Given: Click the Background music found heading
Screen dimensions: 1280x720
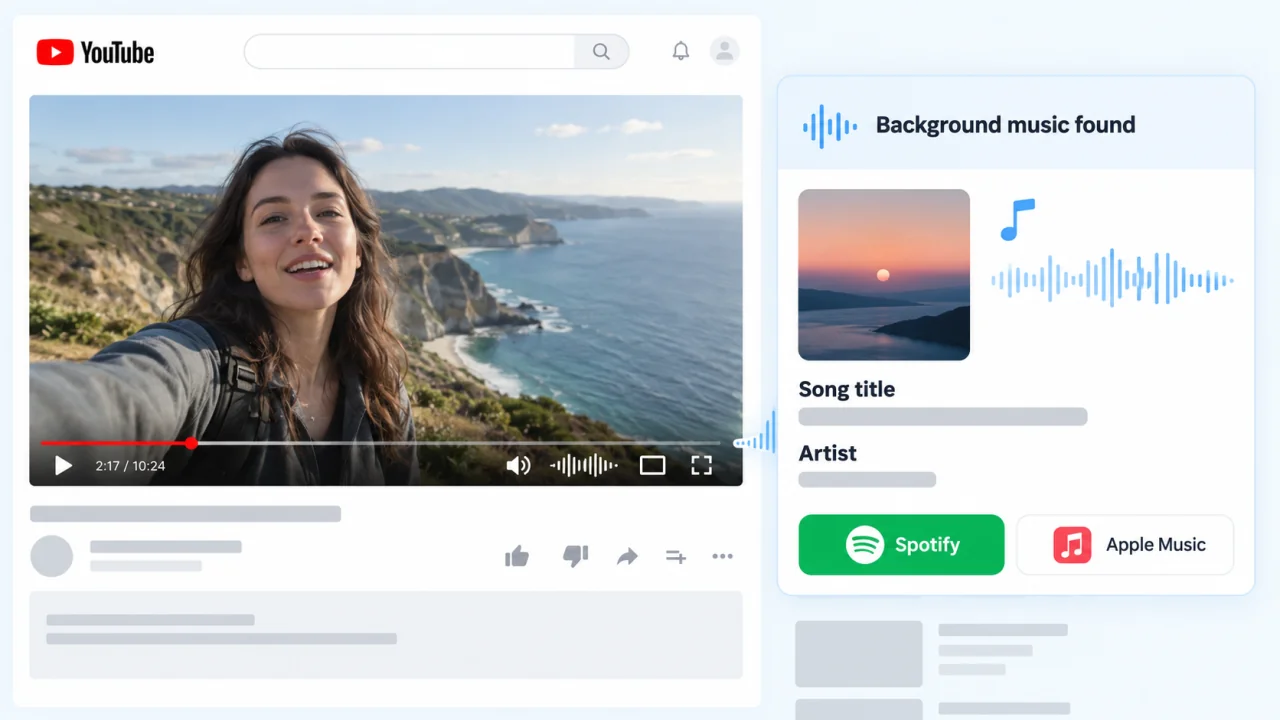Looking at the screenshot, I should pyautogui.click(x=1005, y=125).
